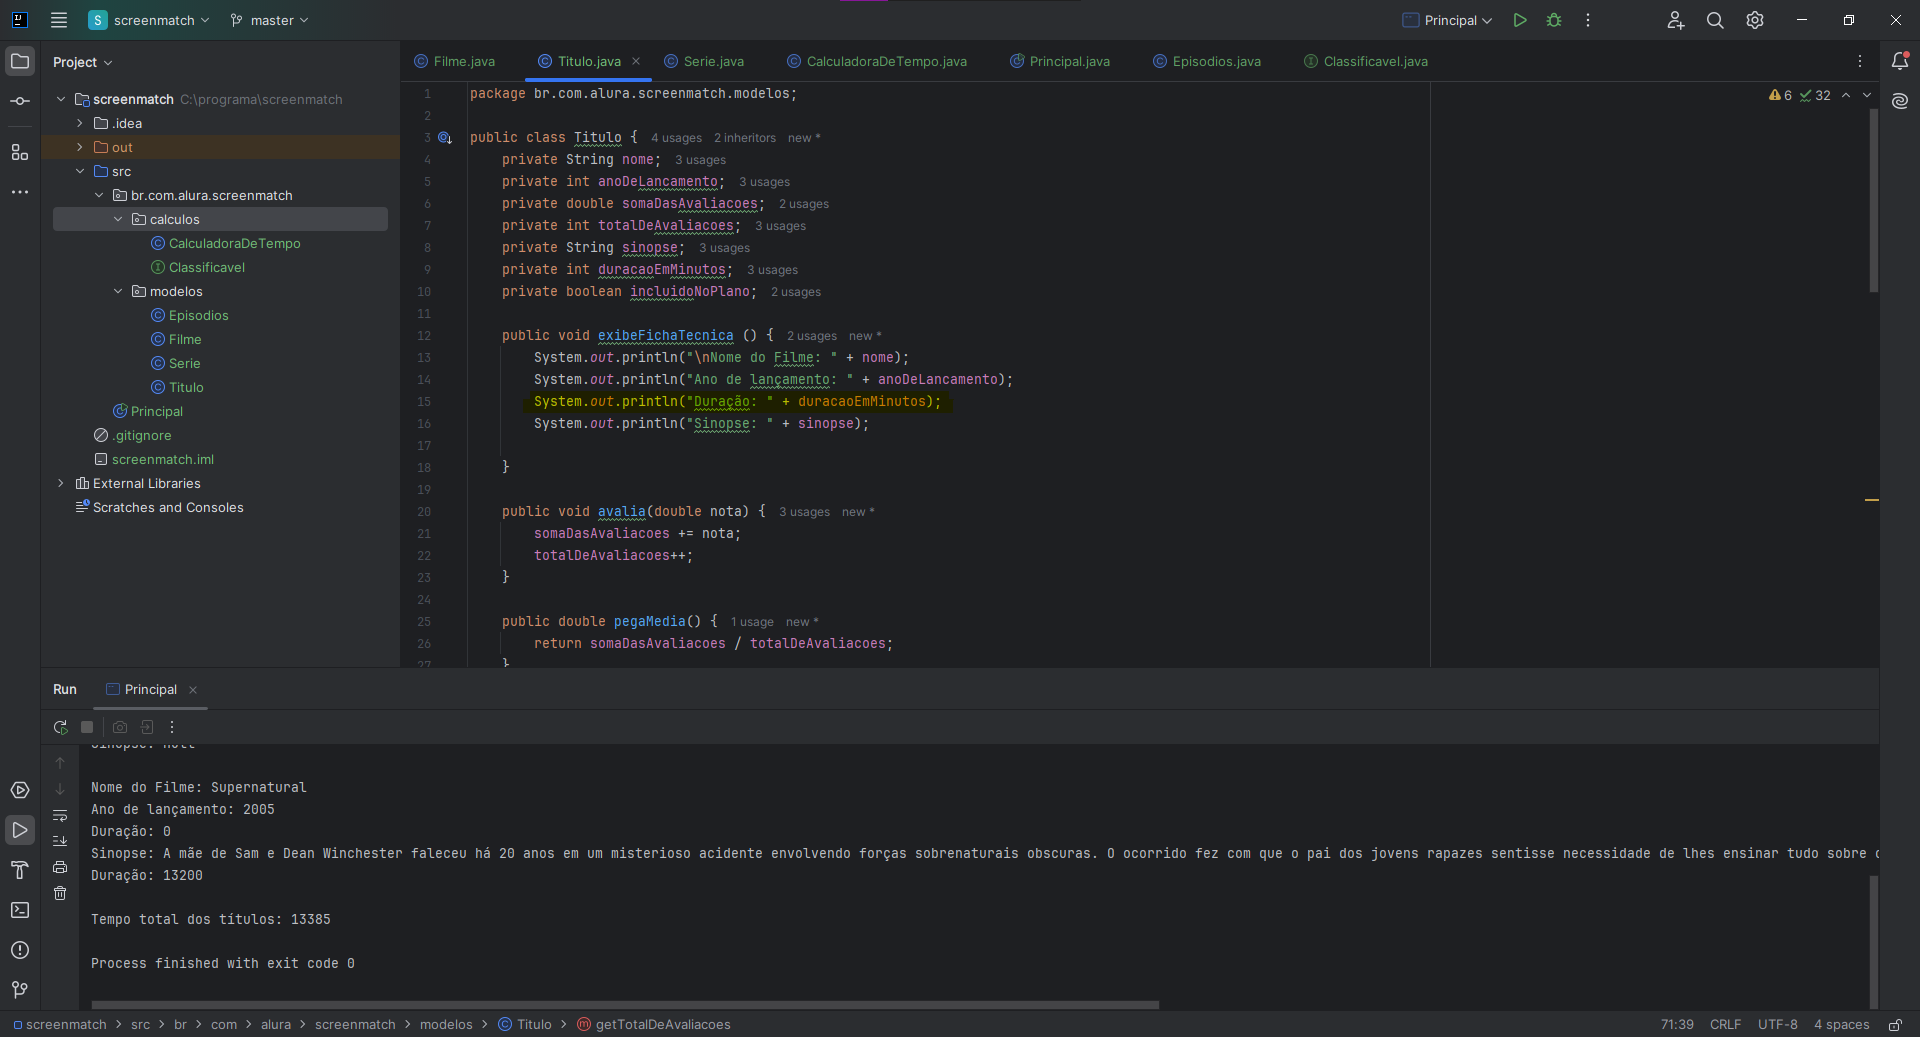
Task: Collapse the modelos package
Action: coord(118,291)
